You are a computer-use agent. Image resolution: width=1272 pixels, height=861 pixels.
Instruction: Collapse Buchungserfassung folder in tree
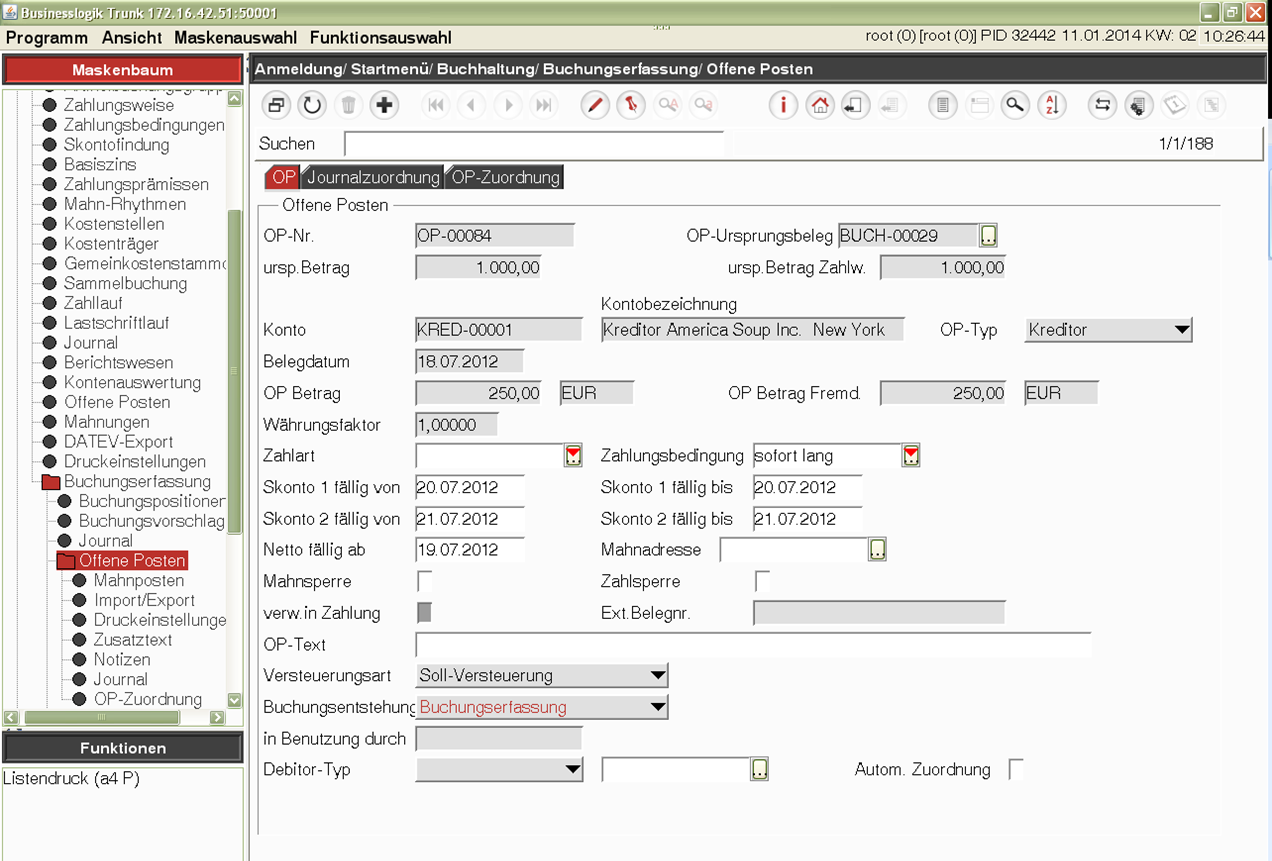coord(50,482)
